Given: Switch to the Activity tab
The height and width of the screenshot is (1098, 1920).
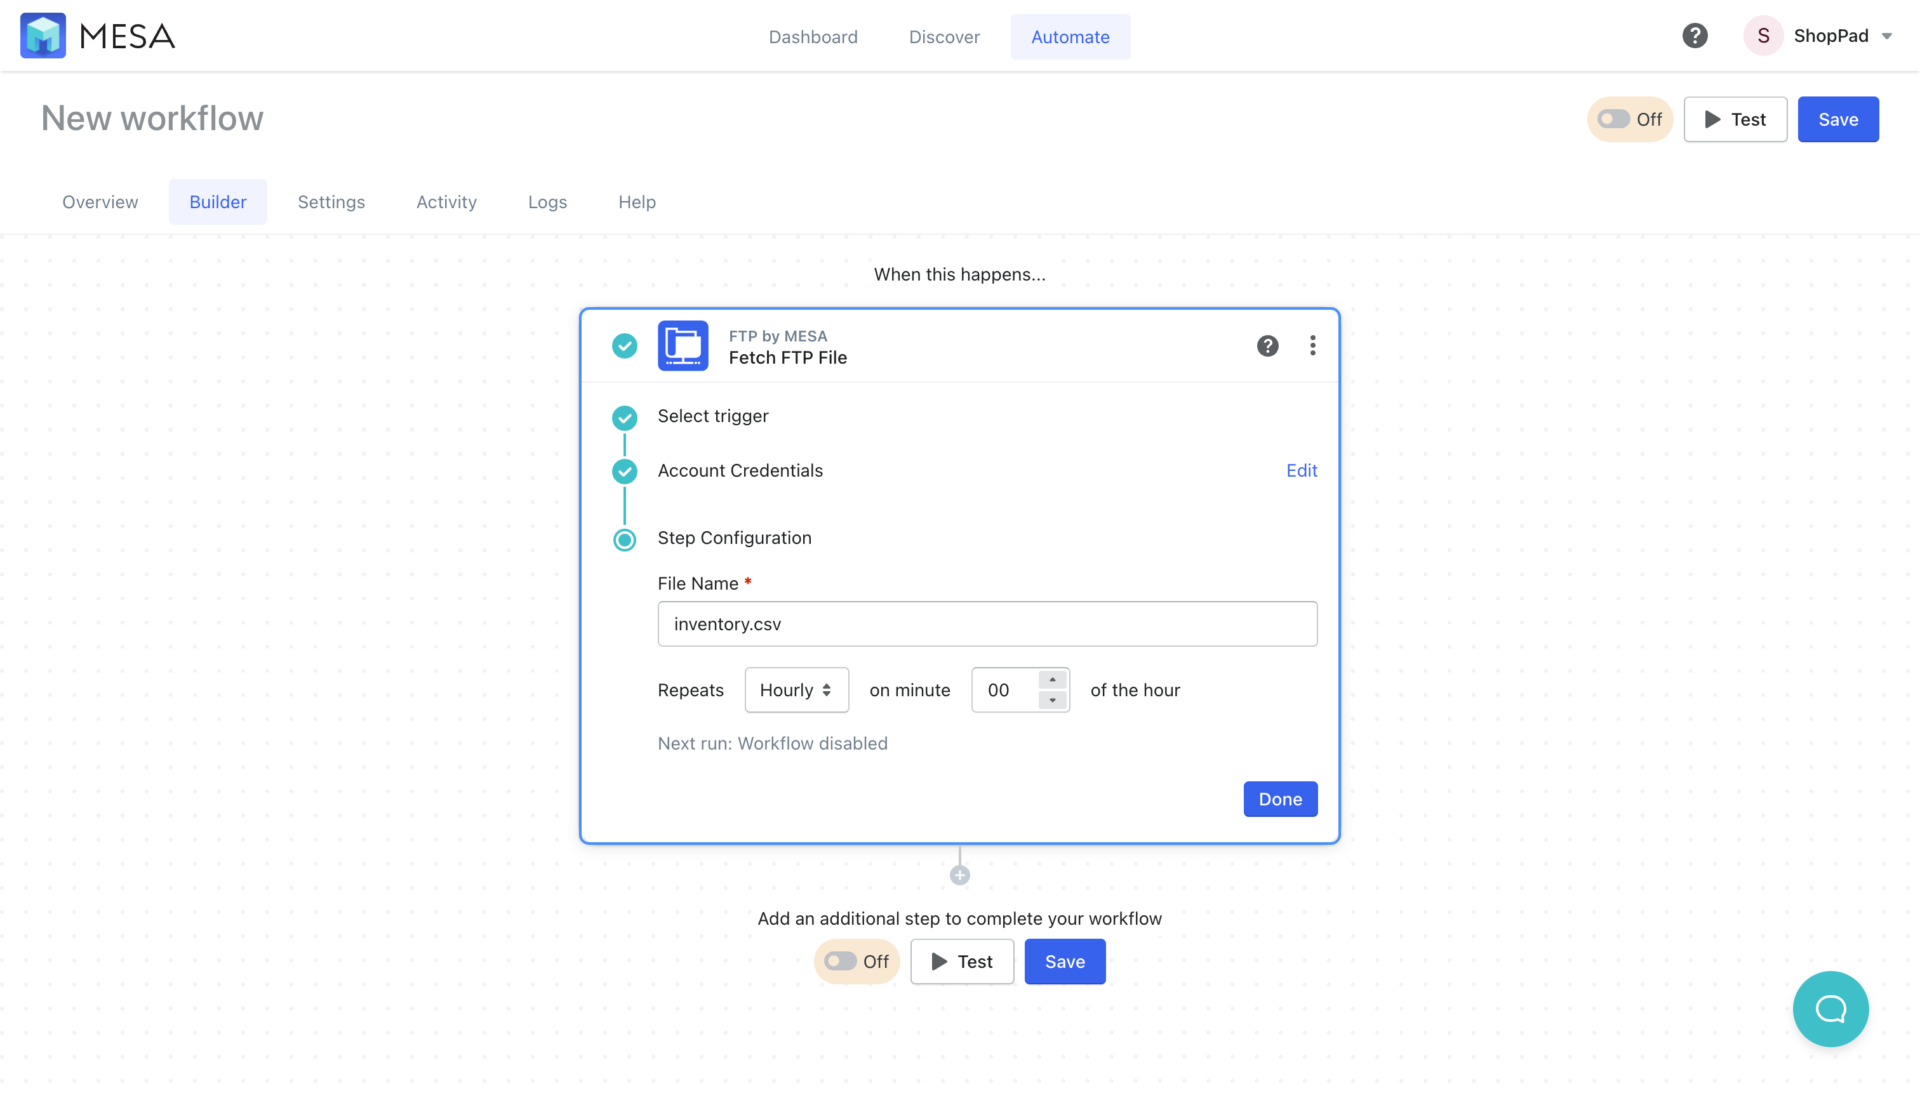Looking at the screenshot, I should point(446,201).
